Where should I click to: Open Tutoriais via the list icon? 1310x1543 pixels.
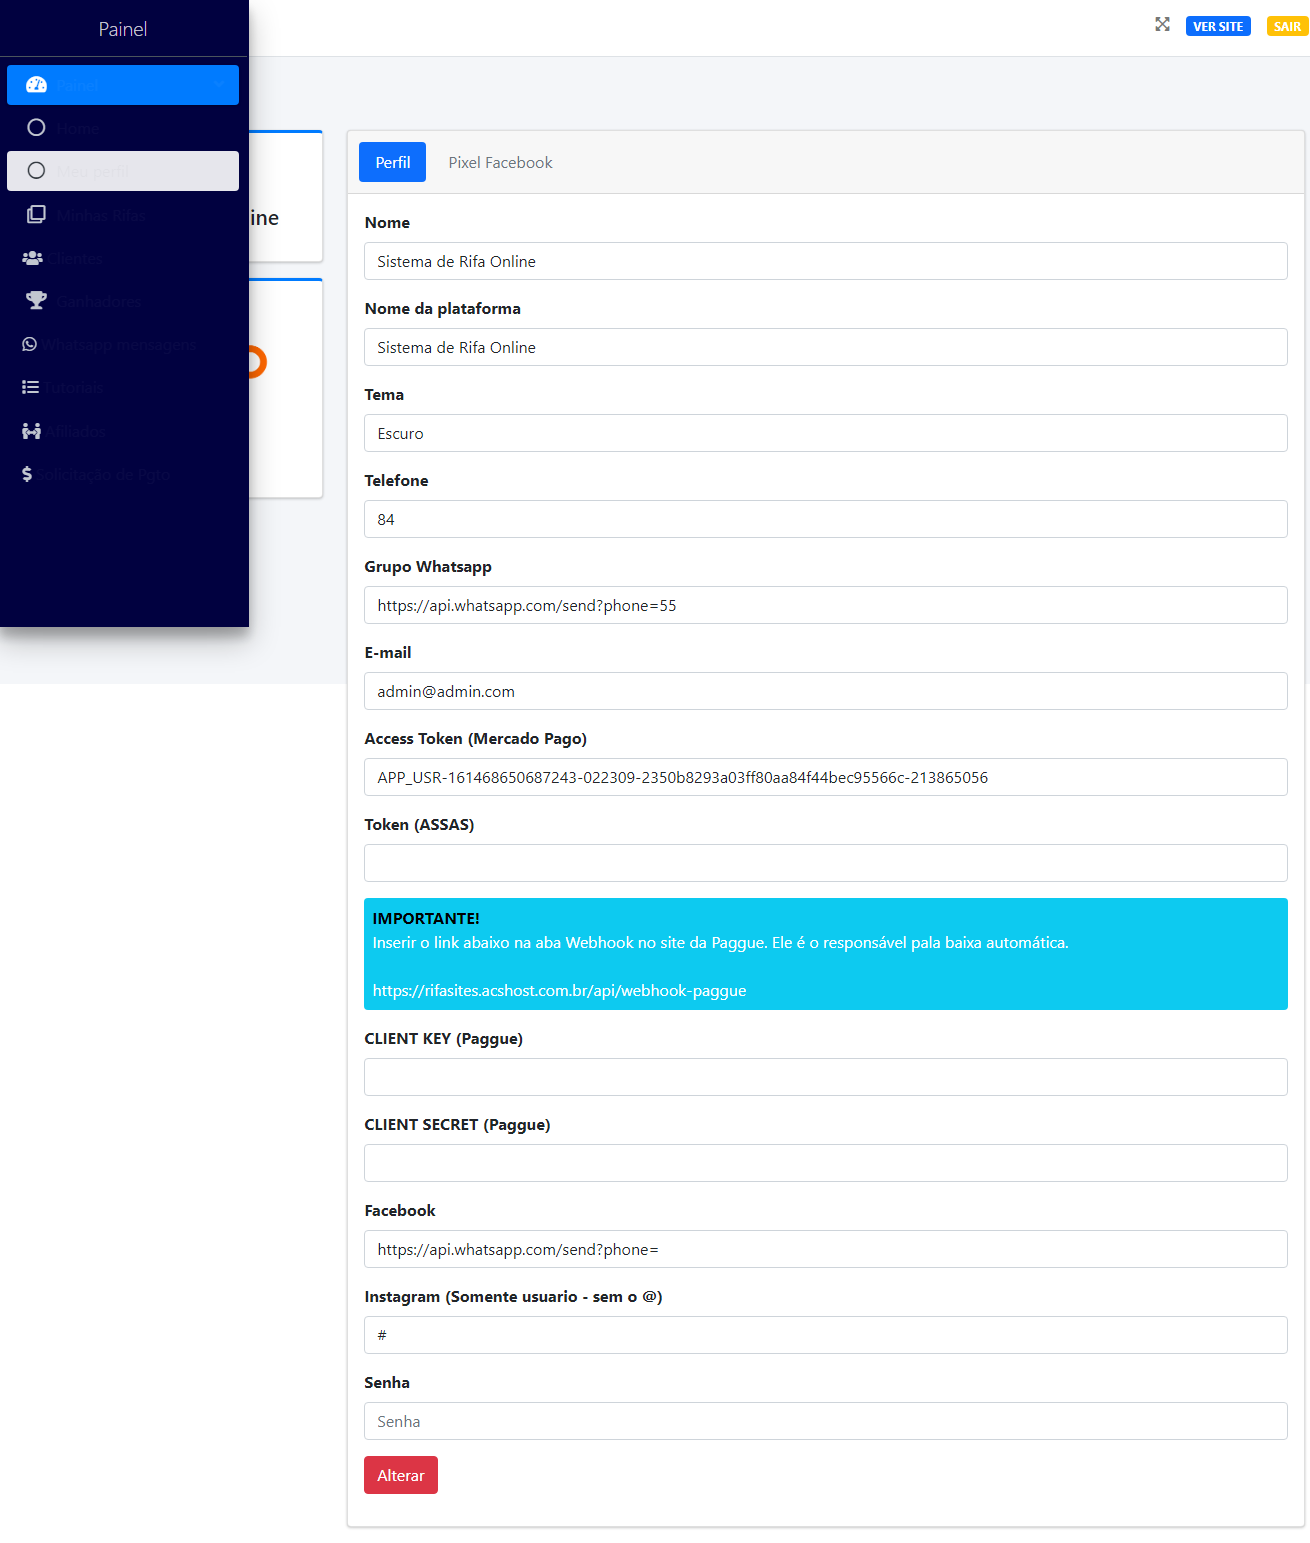pyautogui.click(x=31, y=387)
